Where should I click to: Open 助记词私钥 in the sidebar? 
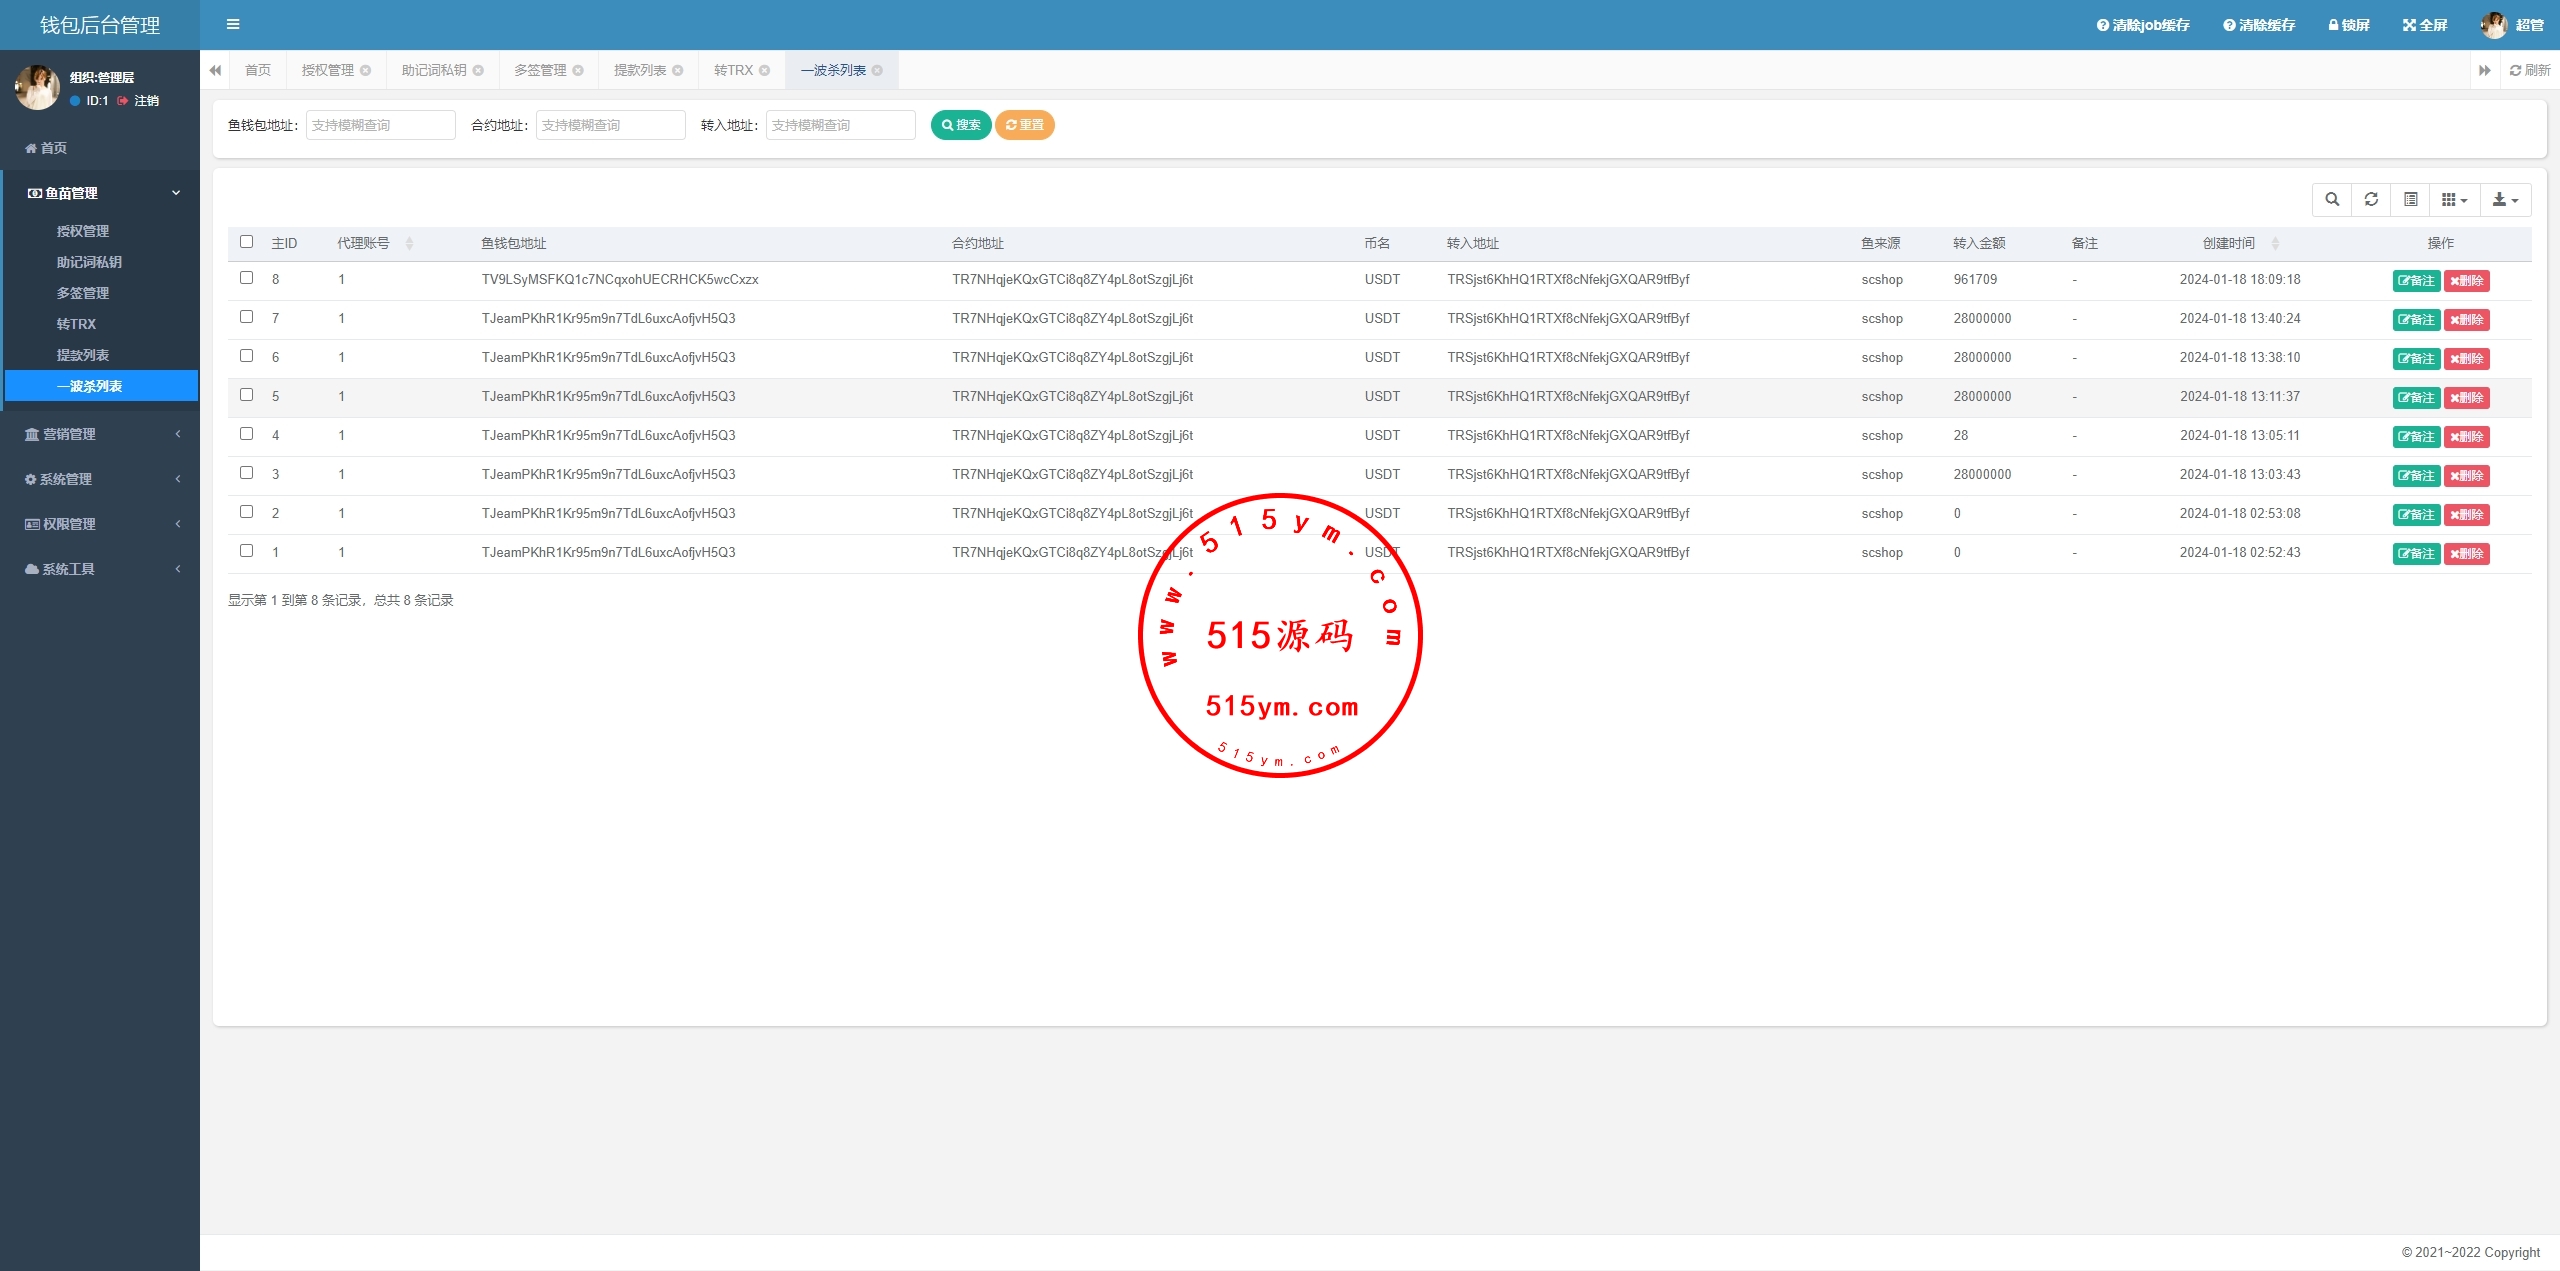coord(89,262)
